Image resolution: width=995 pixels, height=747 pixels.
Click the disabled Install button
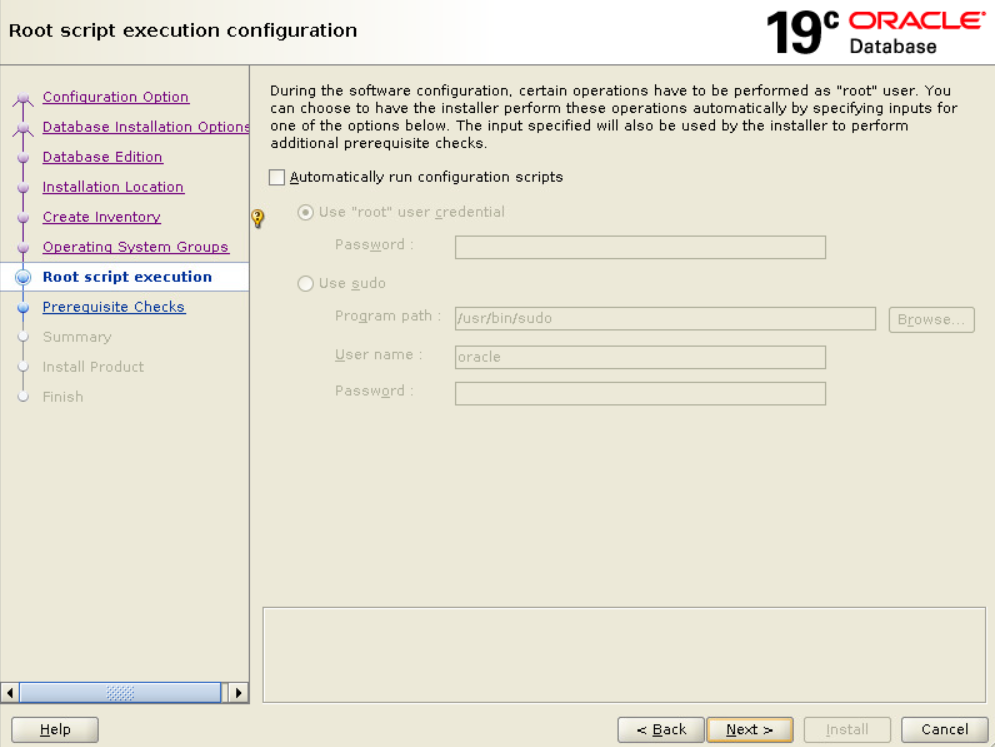(847, 730)
